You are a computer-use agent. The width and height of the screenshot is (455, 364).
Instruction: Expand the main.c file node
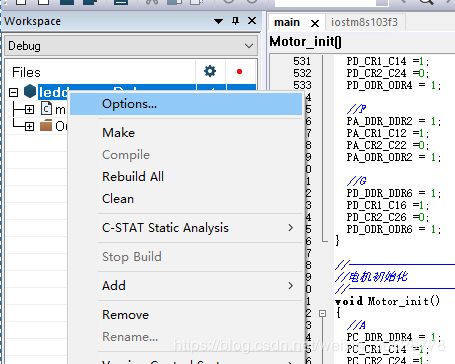click(29, 109)
